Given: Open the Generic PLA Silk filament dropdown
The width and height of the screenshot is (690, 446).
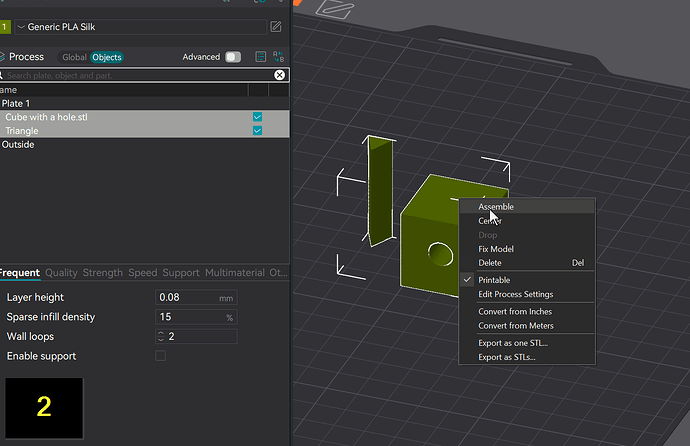Looking at the screenshot, I should click(141, 27).
